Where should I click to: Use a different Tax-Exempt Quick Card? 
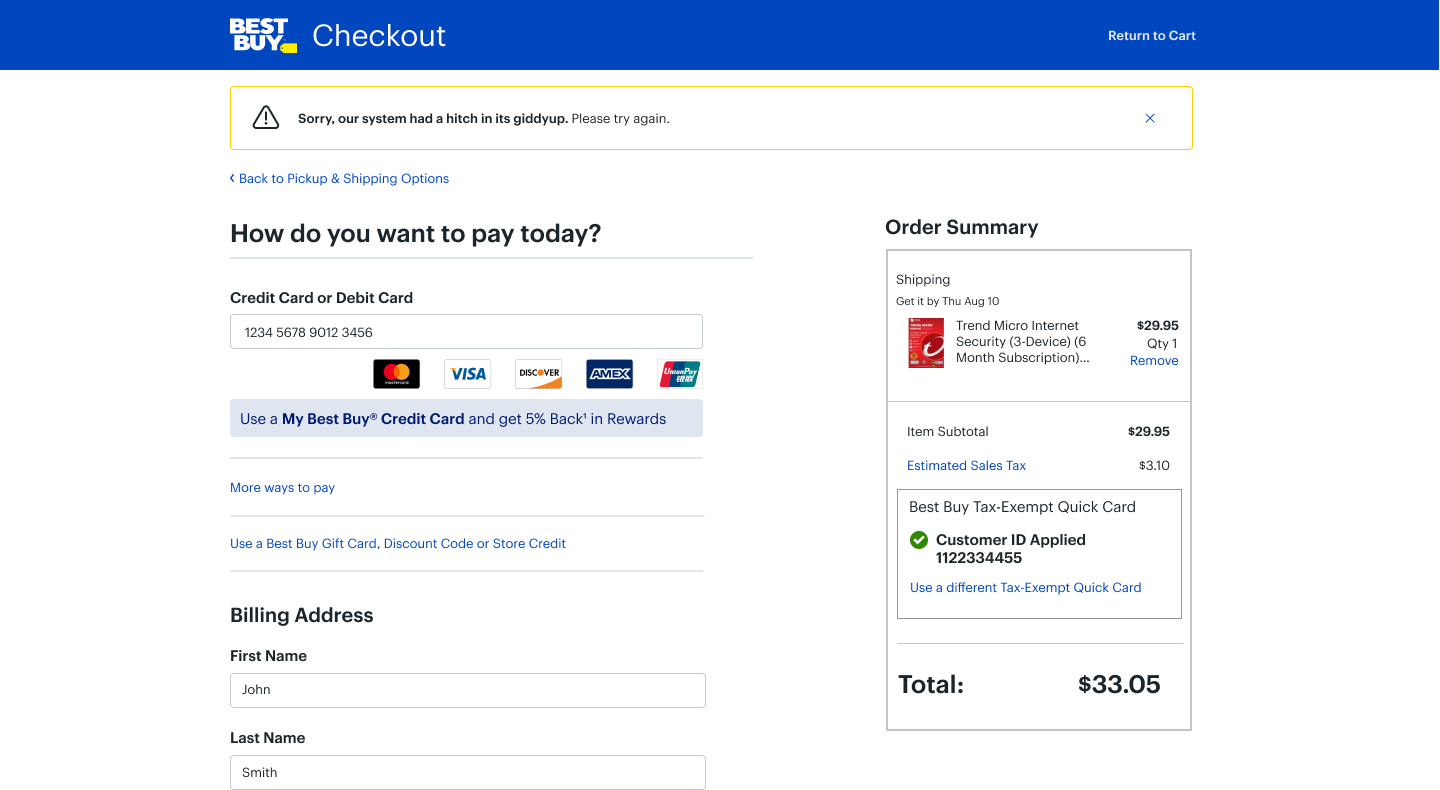click(x=1025, y=588)
